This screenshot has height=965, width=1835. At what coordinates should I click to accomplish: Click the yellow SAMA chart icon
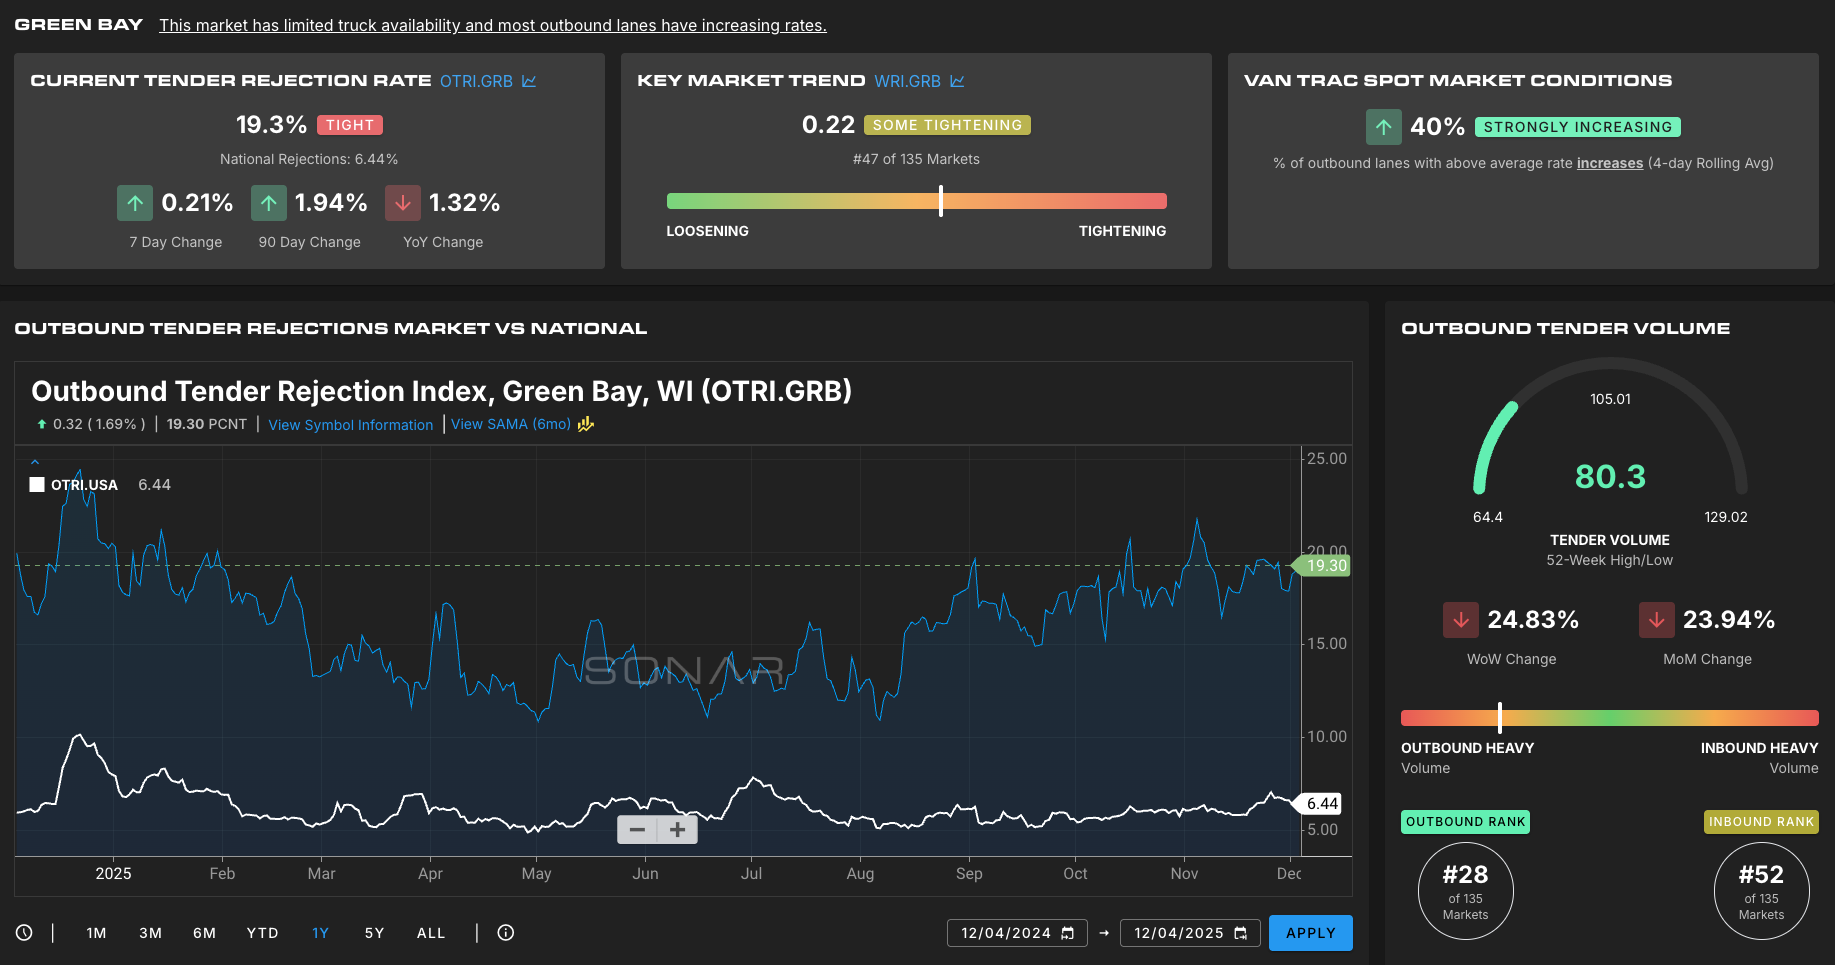click(586, 424)
